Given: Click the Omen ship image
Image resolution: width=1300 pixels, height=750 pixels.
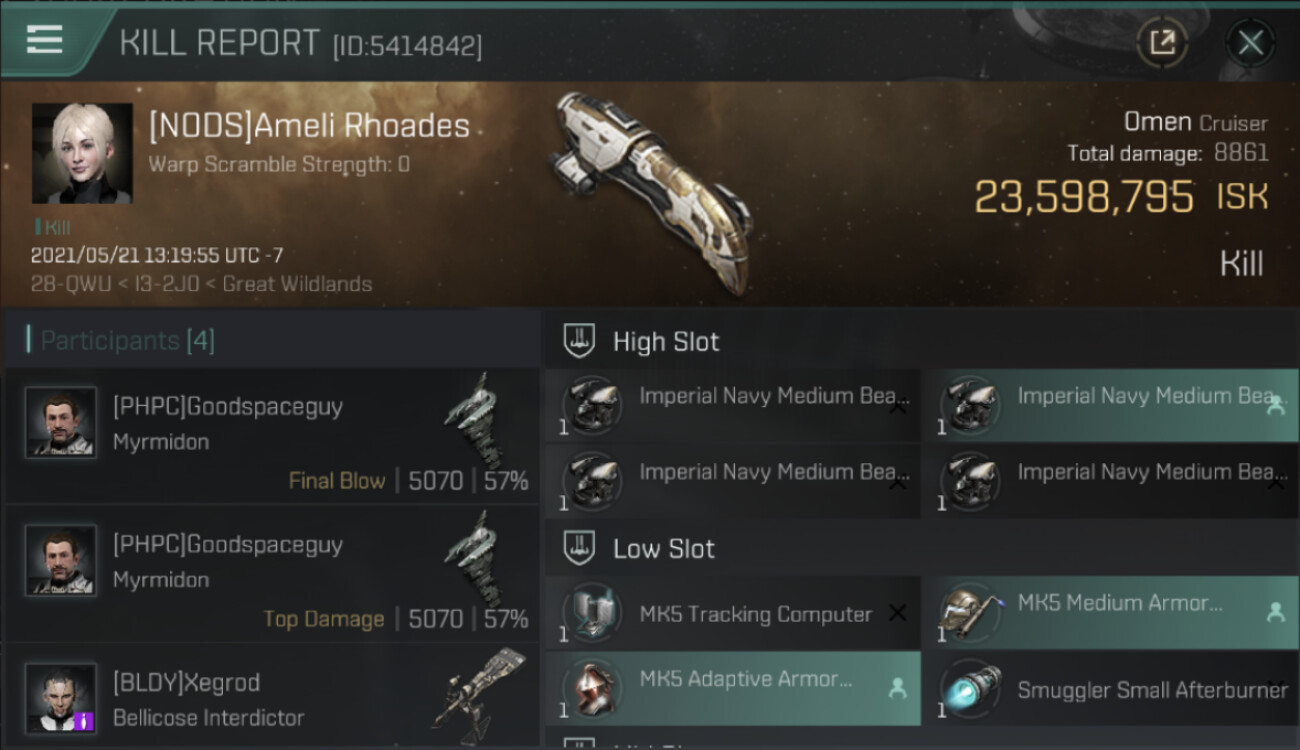Looking at the screenshot, I should [x=652, y=190].
